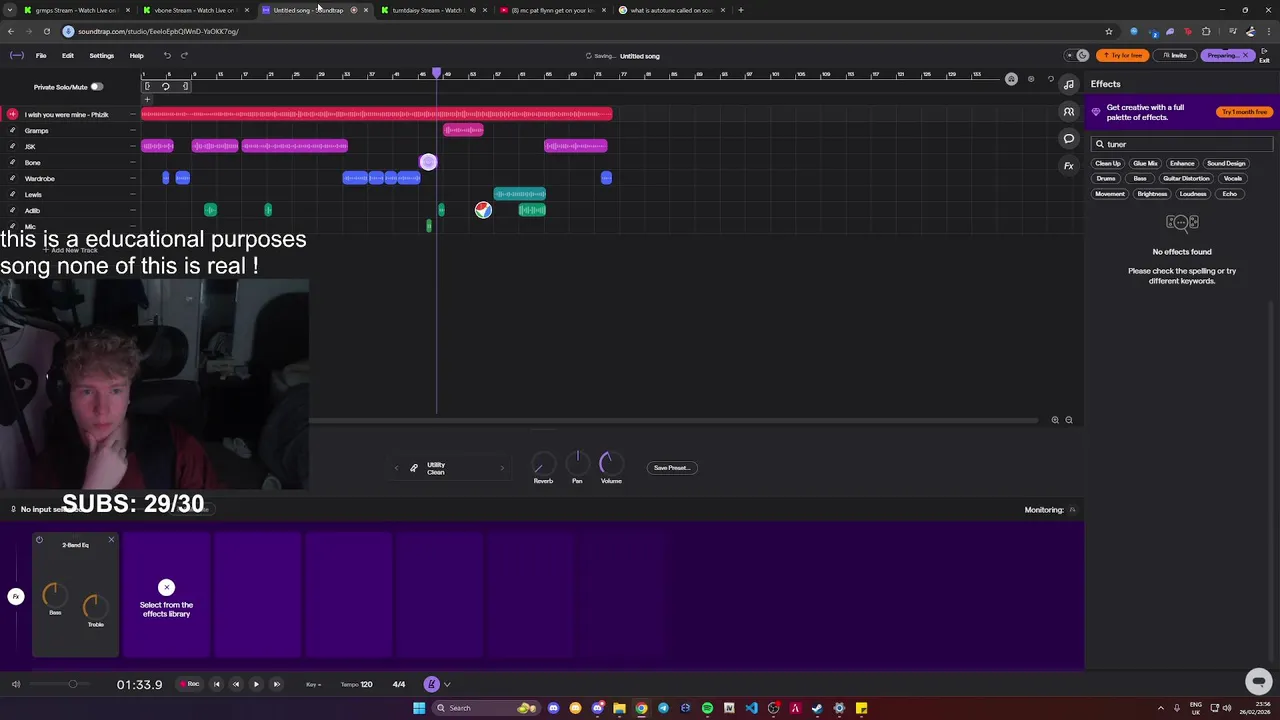Viewport: 1280px width, 720px height.
Task: Open the Soundtrap logo home menu
Action: [x=16, y=55]
